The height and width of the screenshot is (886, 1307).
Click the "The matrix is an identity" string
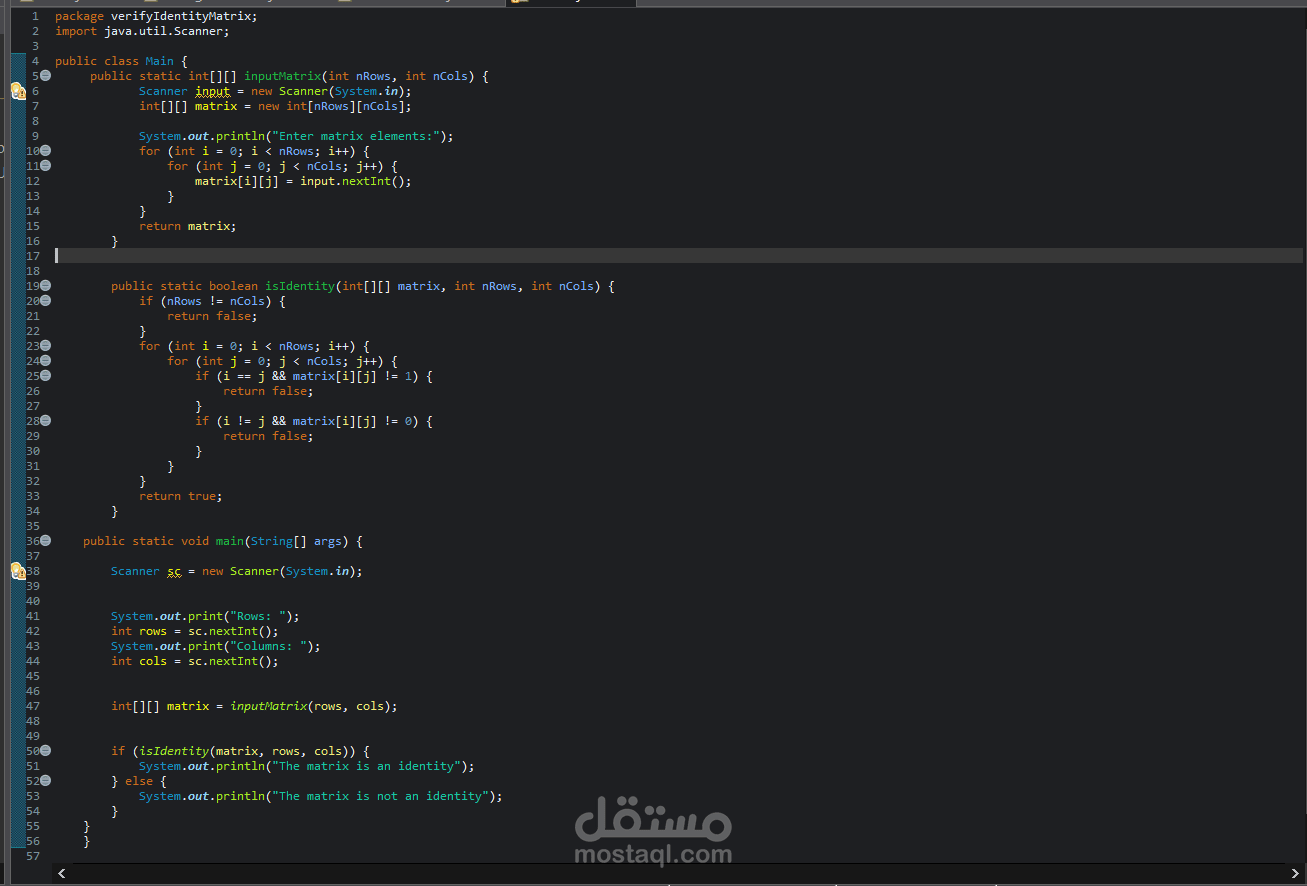(x=366, y=766)
